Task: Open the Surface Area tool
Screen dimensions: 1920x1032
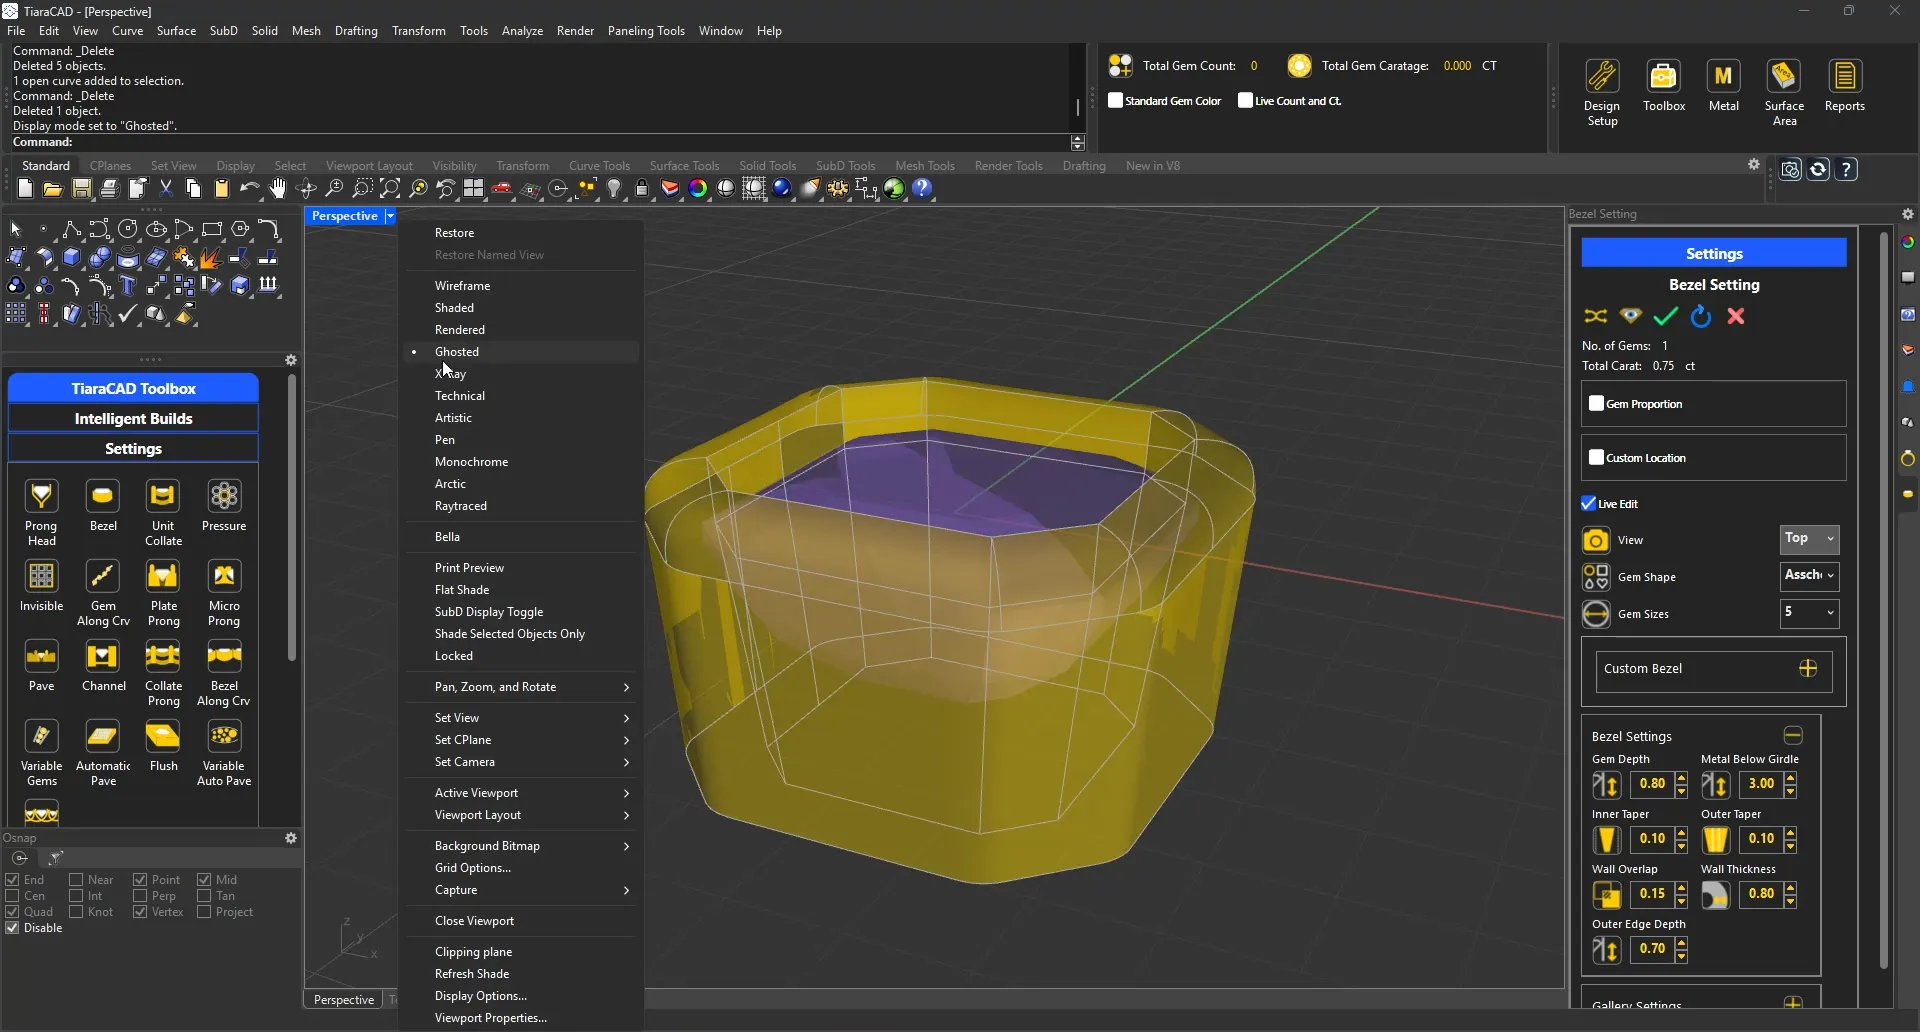Action: [x=1784, y=78]
